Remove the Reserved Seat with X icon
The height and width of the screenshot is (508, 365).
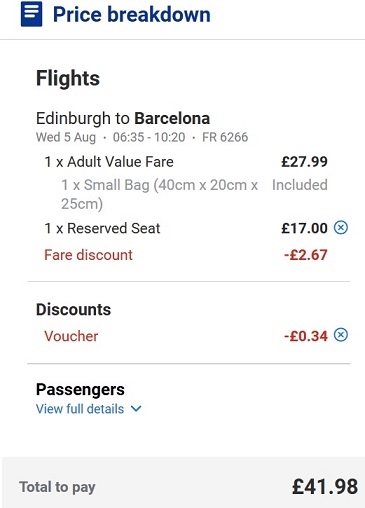(341, 228)
